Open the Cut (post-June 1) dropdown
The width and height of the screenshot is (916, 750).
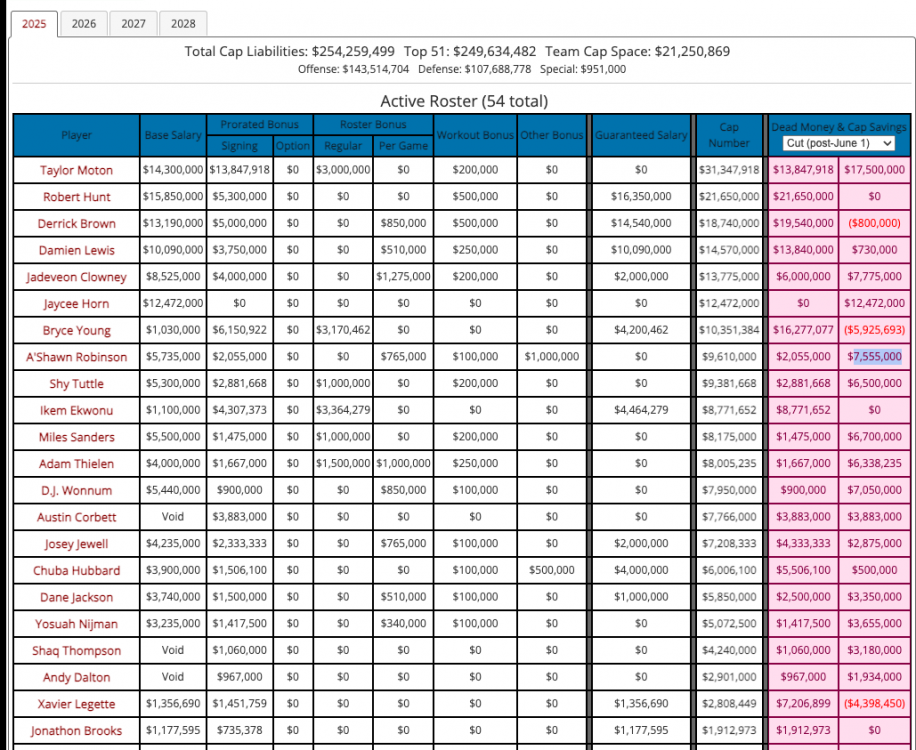pos(839,144)
